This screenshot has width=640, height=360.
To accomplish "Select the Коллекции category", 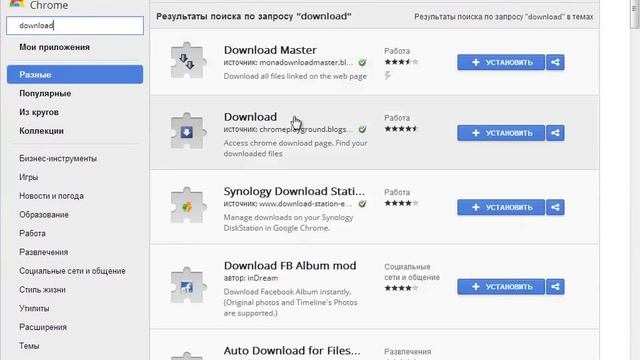I will tap(41, 131).
